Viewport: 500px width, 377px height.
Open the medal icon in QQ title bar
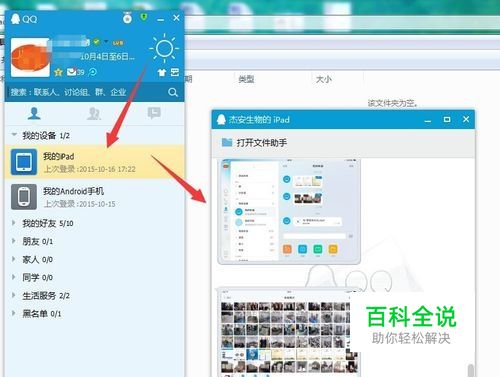[127, 18]
